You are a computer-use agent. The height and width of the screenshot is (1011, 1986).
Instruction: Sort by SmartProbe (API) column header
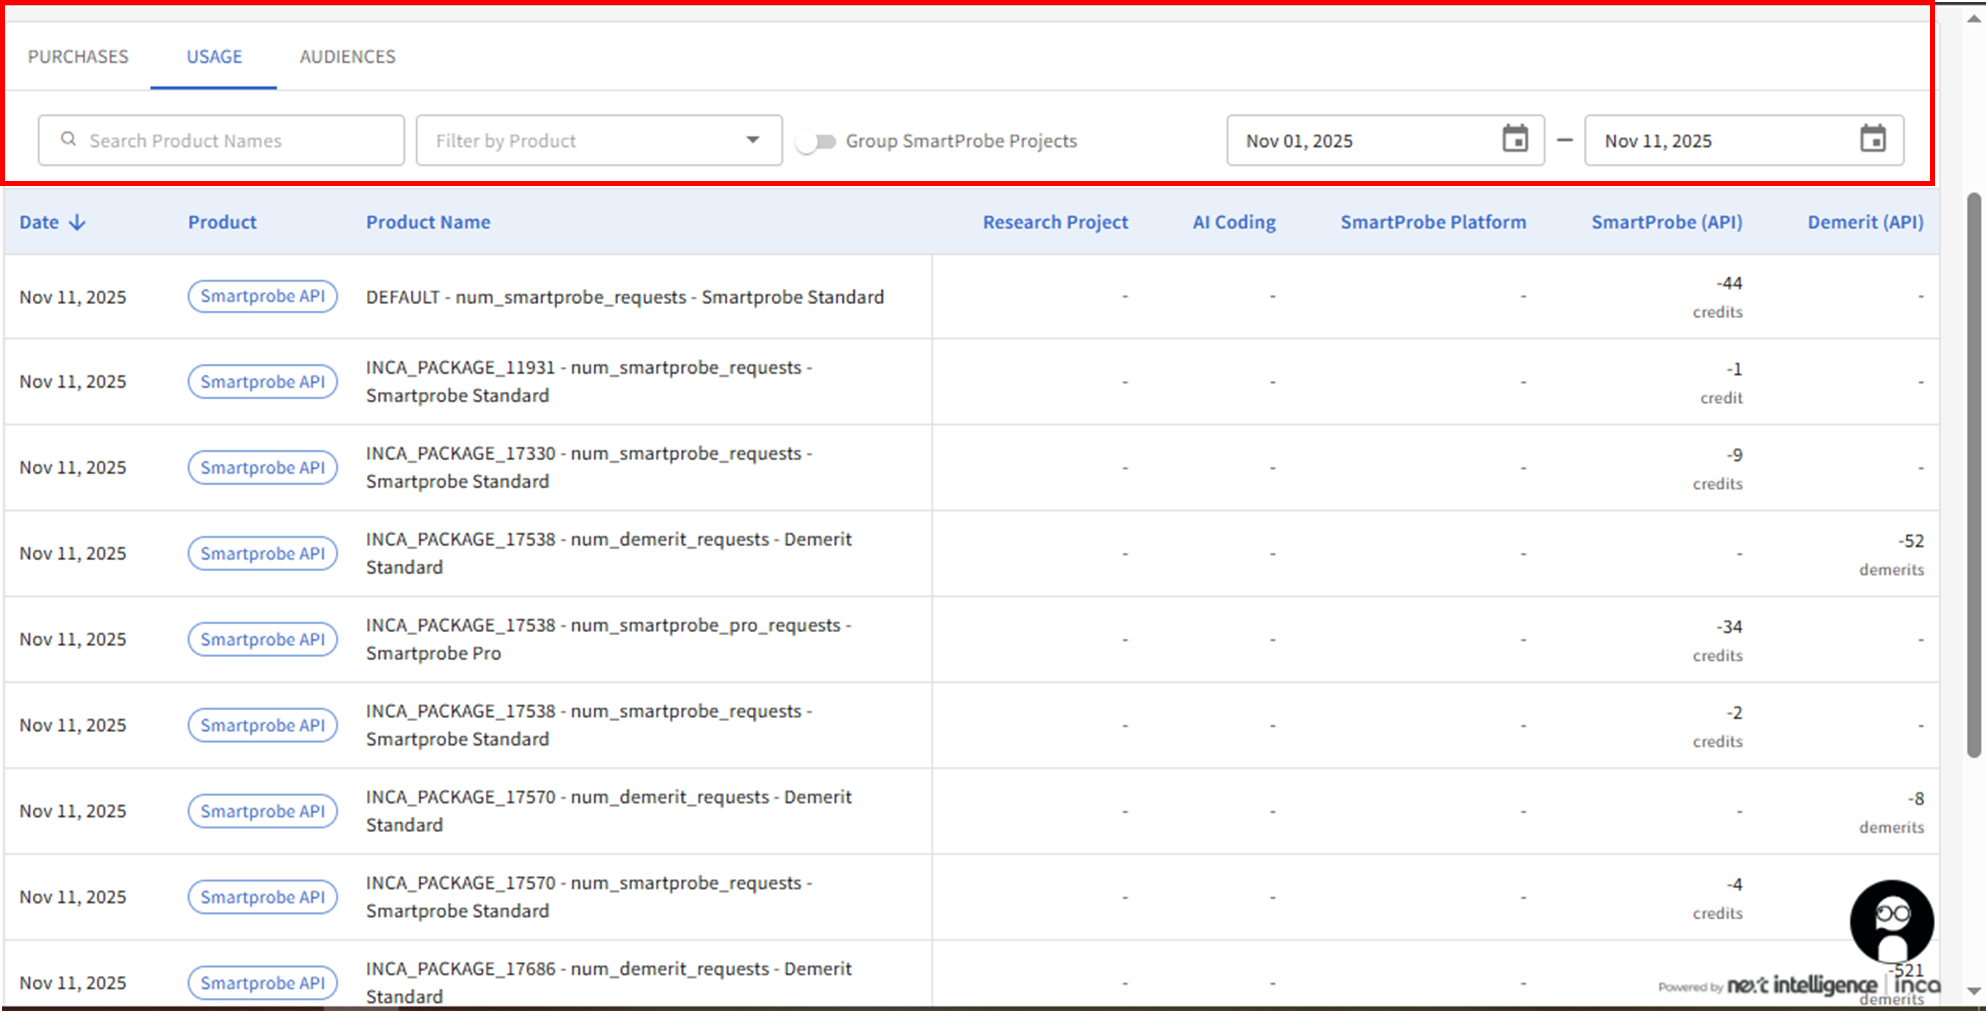[1666, 222]
